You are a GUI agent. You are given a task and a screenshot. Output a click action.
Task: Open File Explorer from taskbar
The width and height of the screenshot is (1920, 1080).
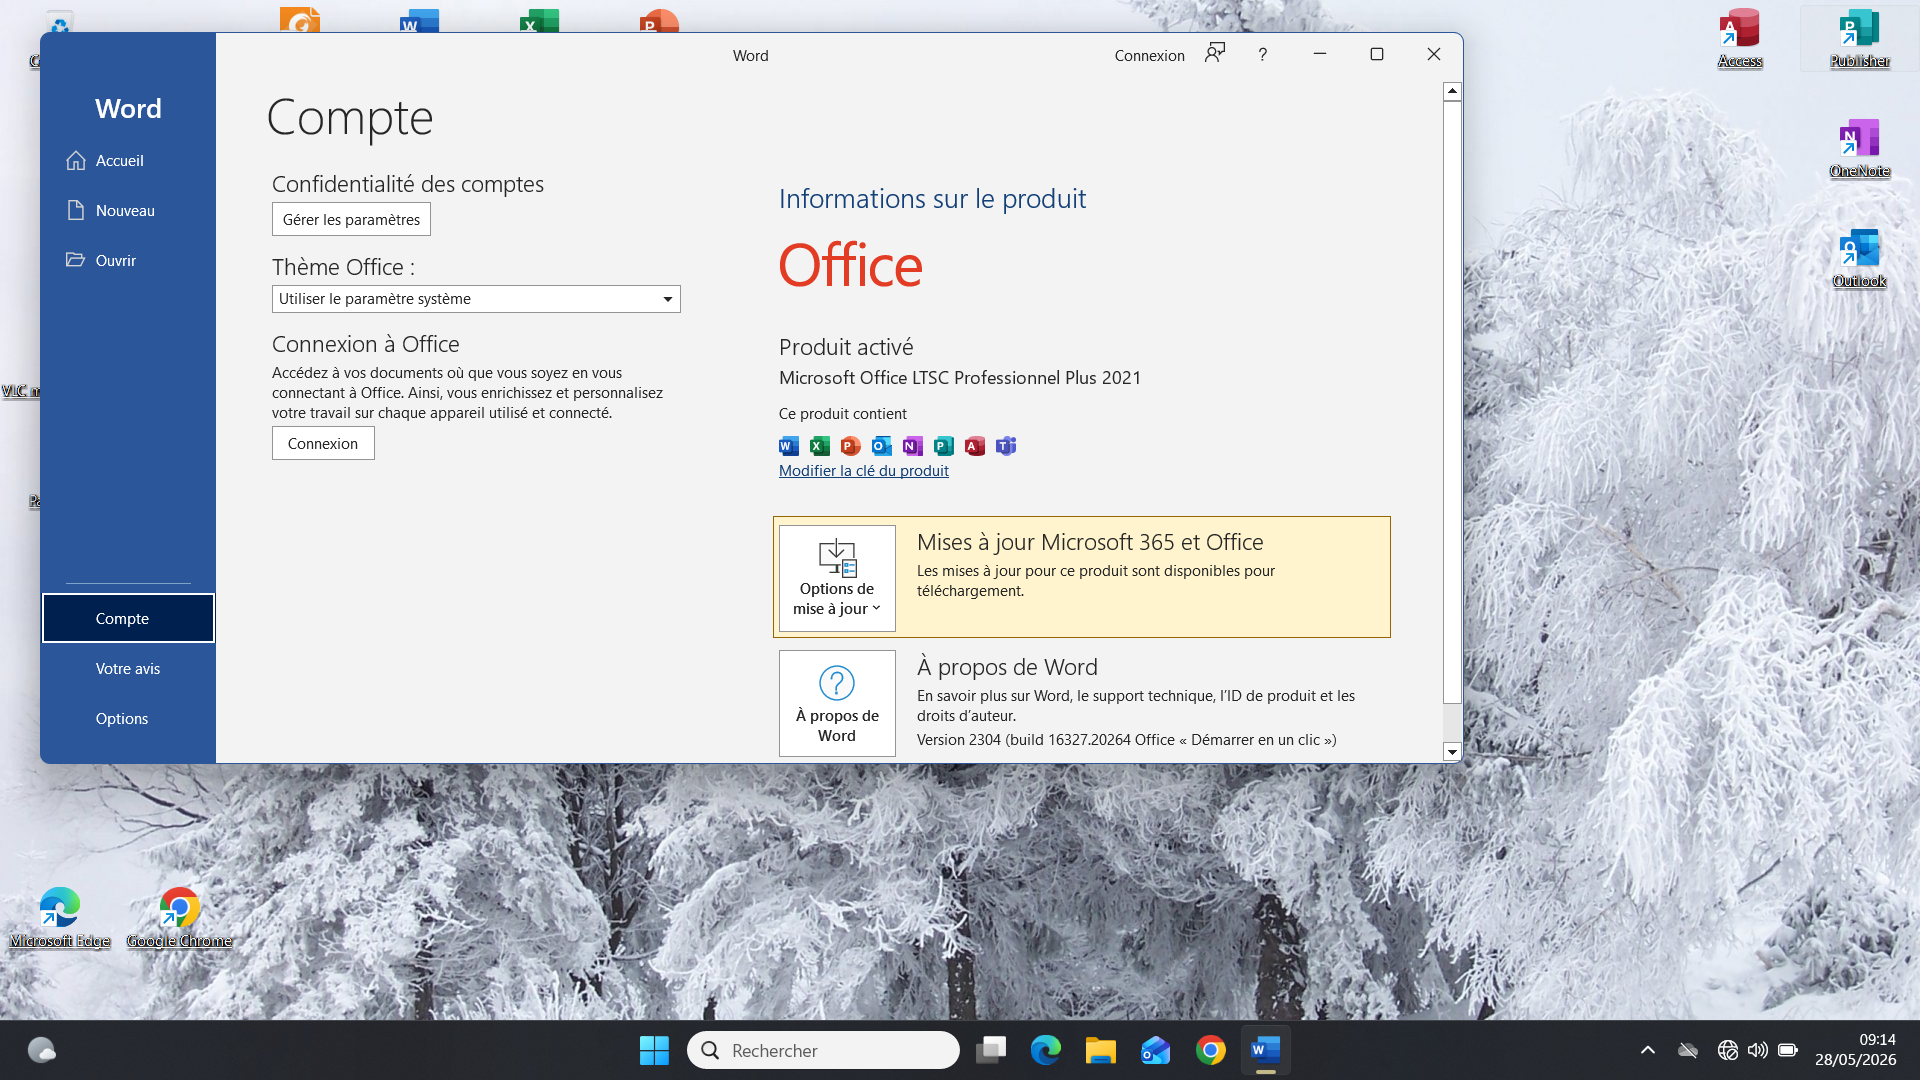pyautogui.click(x=1101, y=1050)
